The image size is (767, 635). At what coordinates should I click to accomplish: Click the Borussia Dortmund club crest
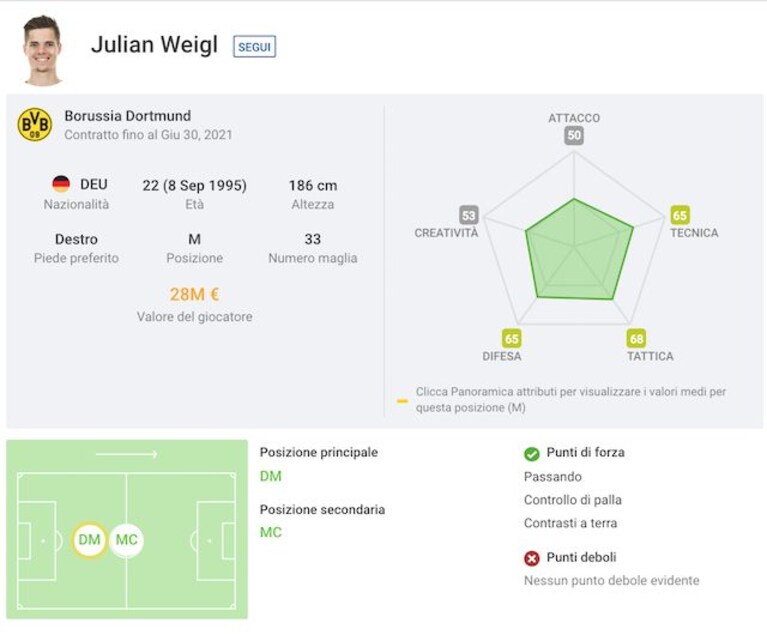coord(35,125)
